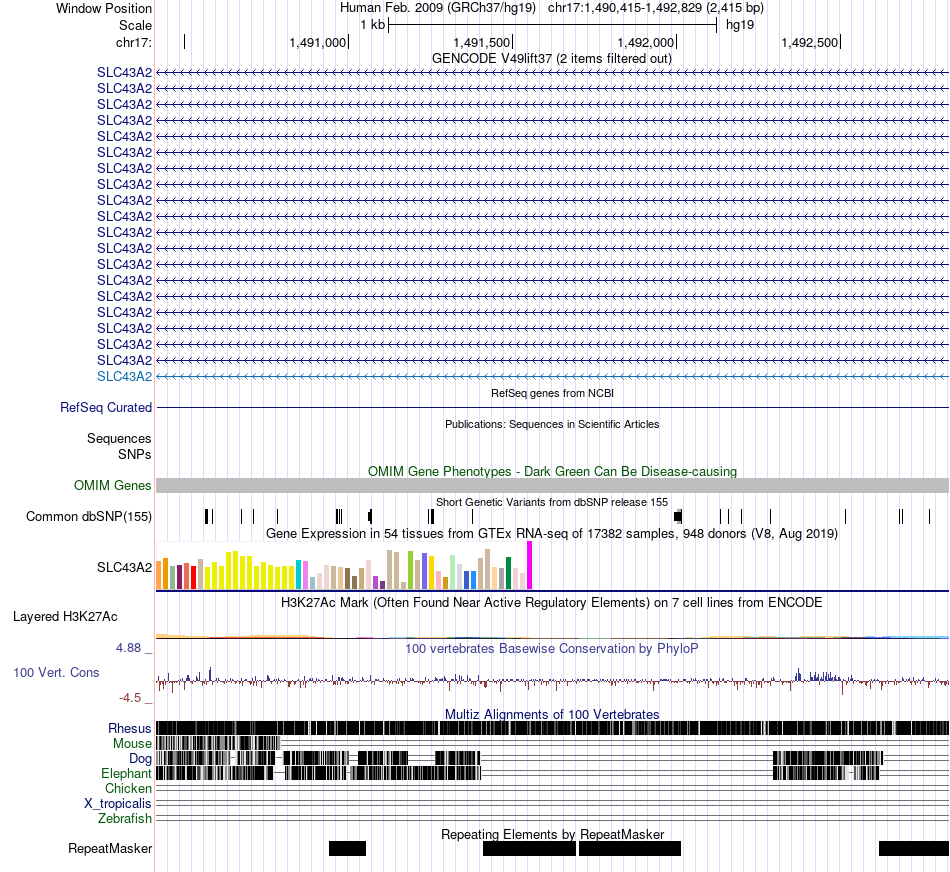Open the RefSeq Curated track label

tap(106, 407)
